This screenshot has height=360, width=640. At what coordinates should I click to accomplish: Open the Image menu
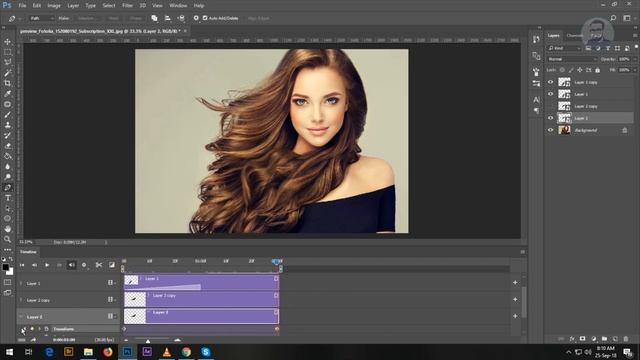click(54, 6)
